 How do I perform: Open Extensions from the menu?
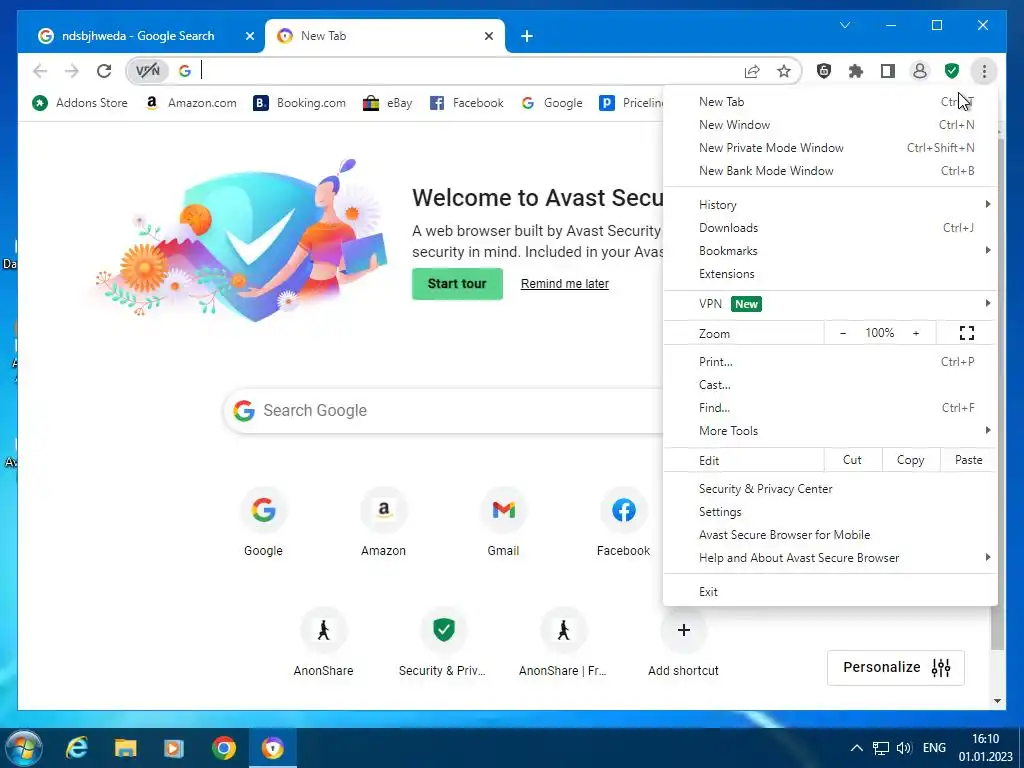click(830, 274)
